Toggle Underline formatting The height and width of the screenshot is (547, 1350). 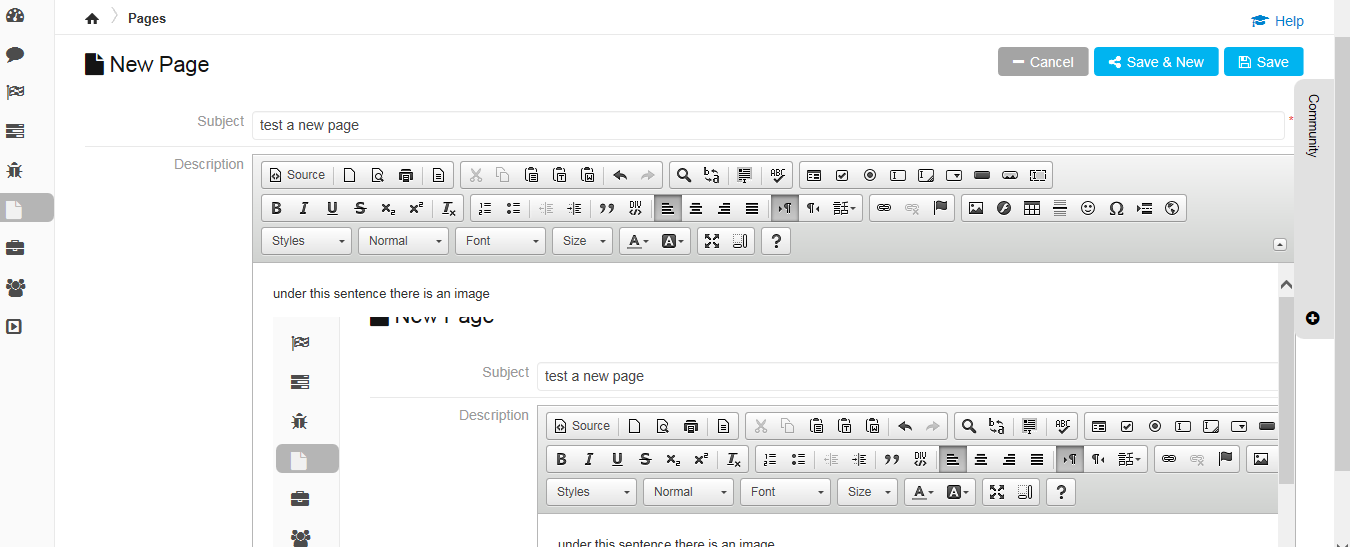[x=332, y=208]
